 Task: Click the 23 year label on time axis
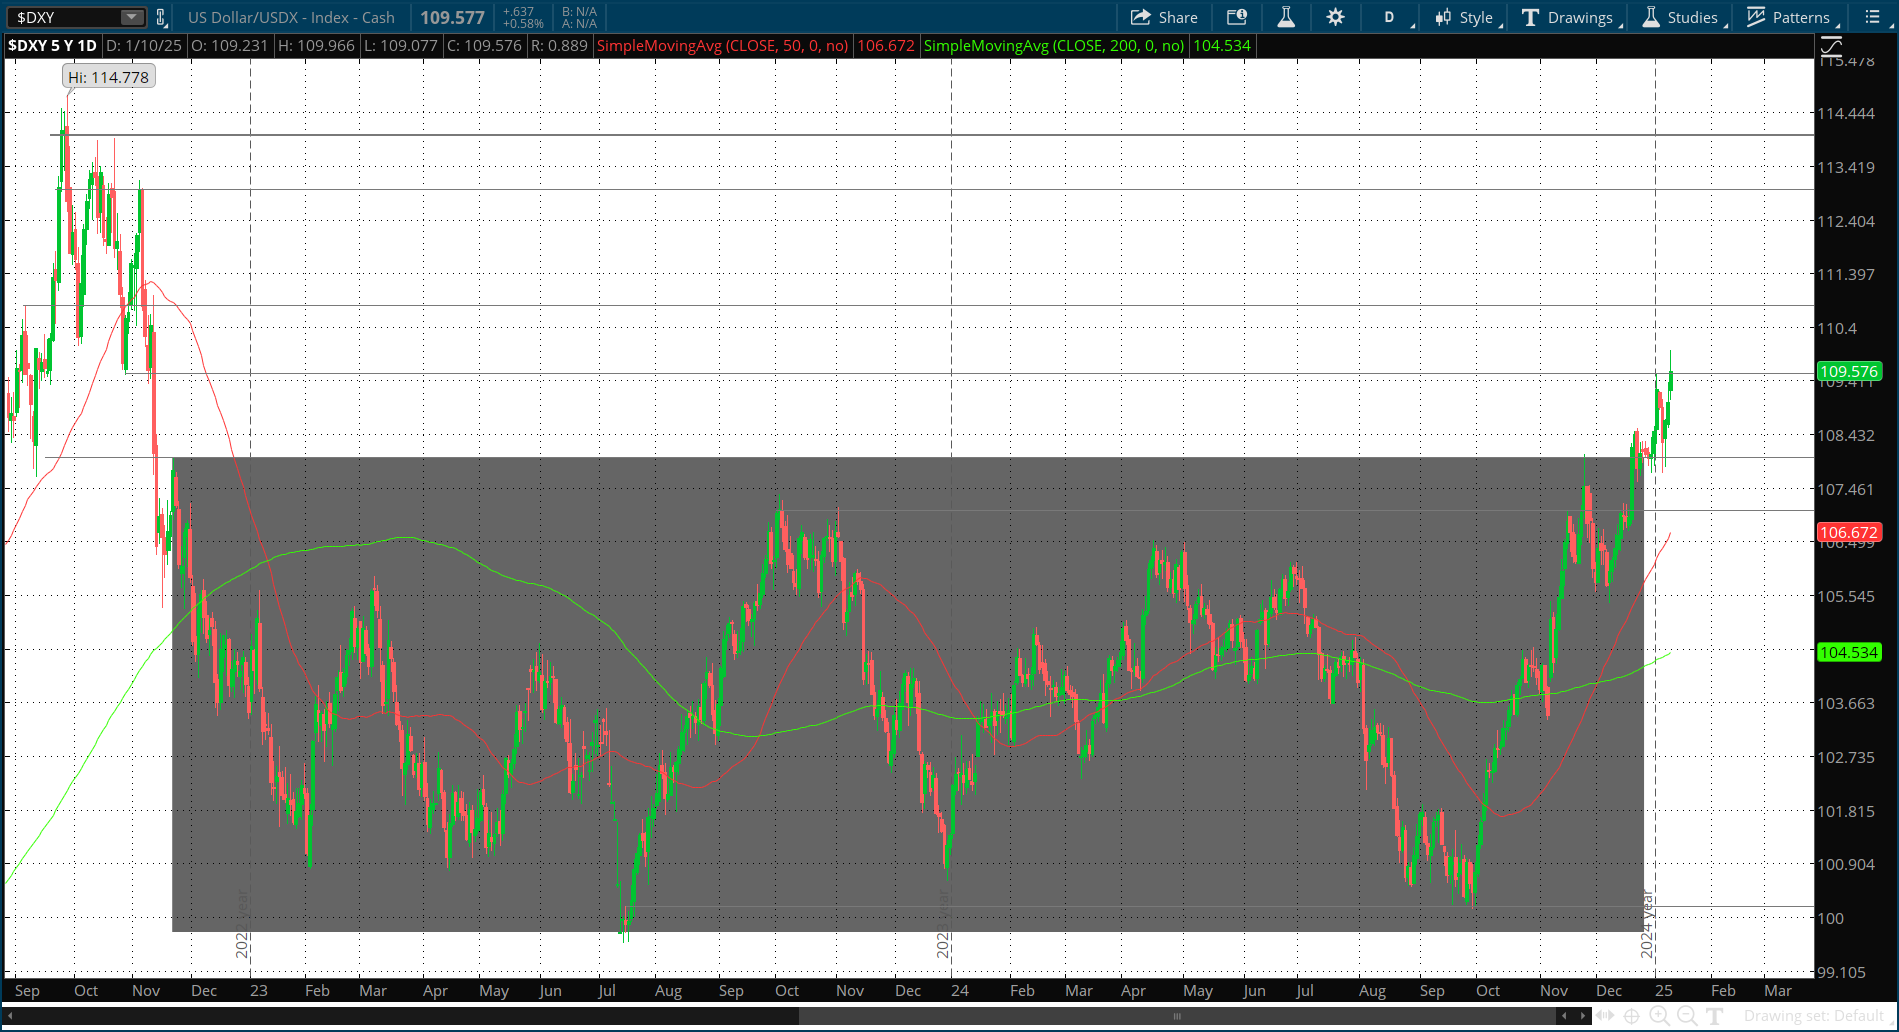259,990
